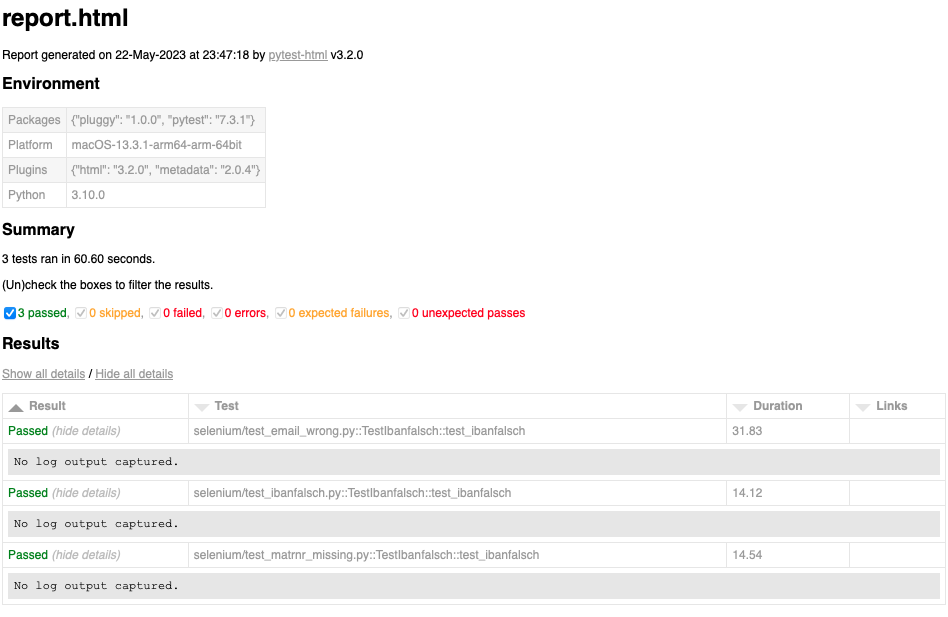Image resolution: width=948 pixels, height=617 pixels.
Task: Click the Environment section heading
Action: 51,83
